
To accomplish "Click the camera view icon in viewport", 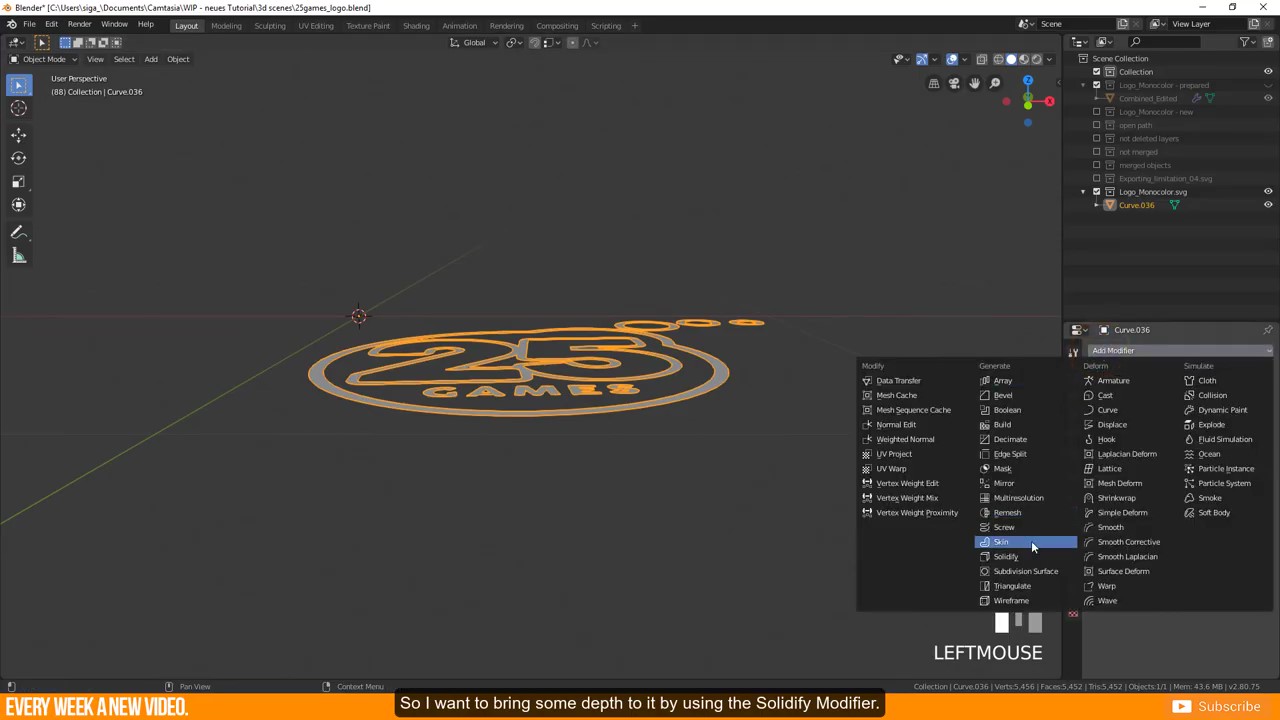I will tap(954, 84).
